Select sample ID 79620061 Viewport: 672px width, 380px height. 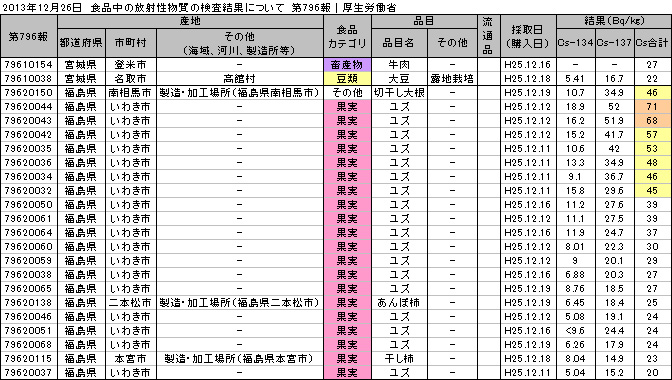pos(28,218)
